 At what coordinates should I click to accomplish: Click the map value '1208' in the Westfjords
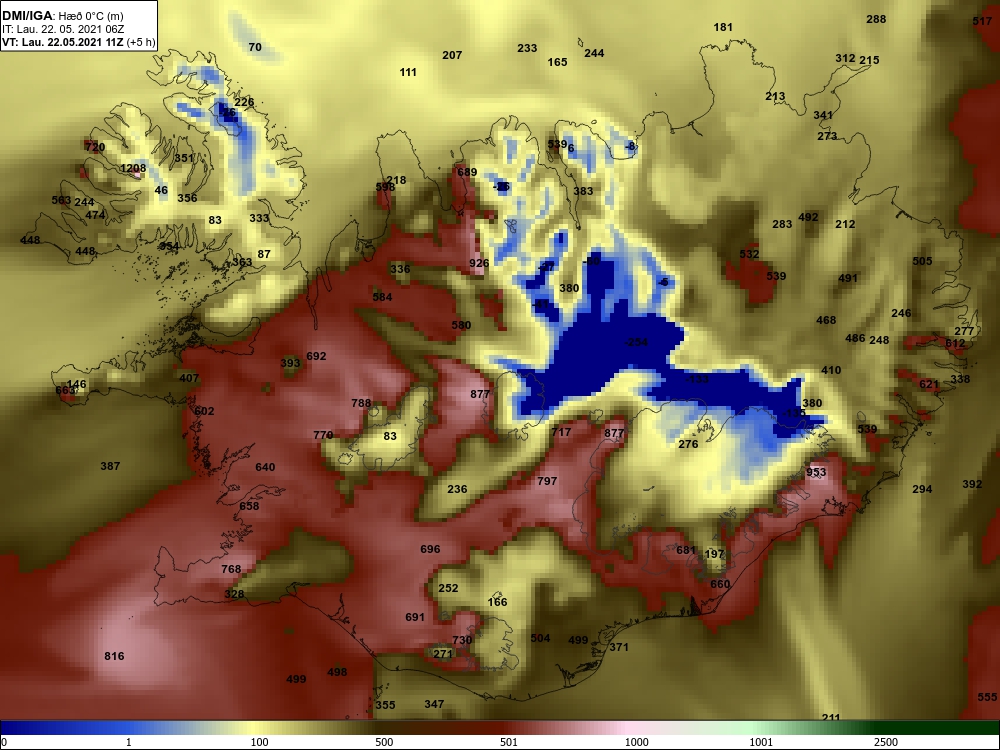point(133,168)
